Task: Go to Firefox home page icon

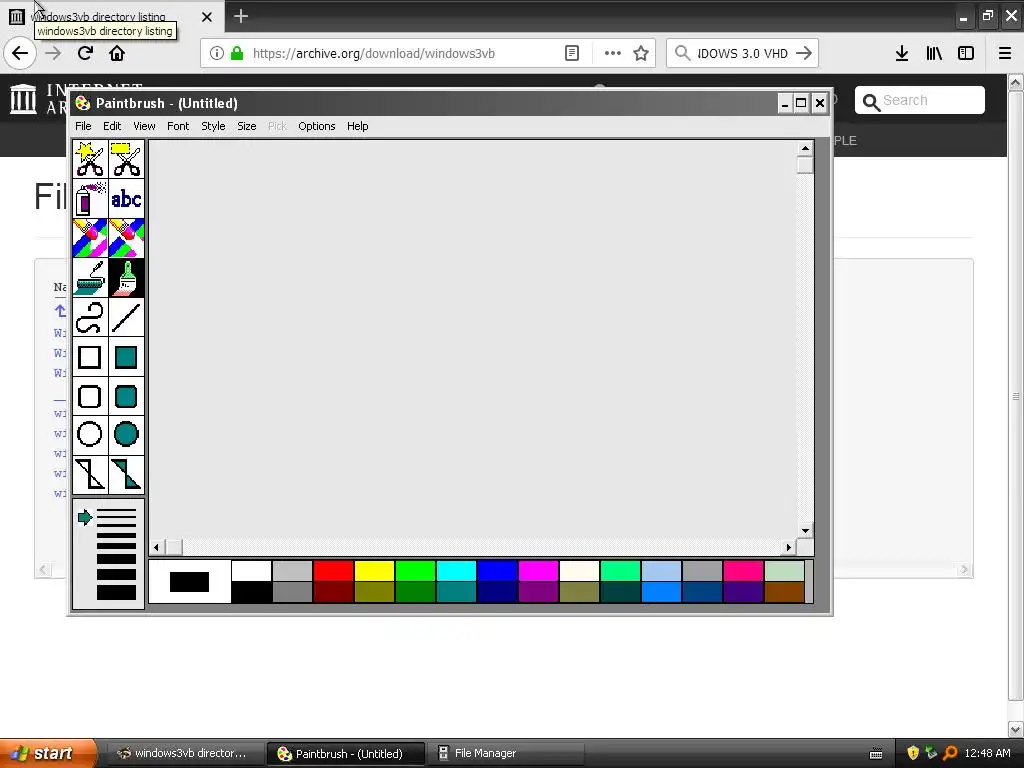Action: point(117,53)
